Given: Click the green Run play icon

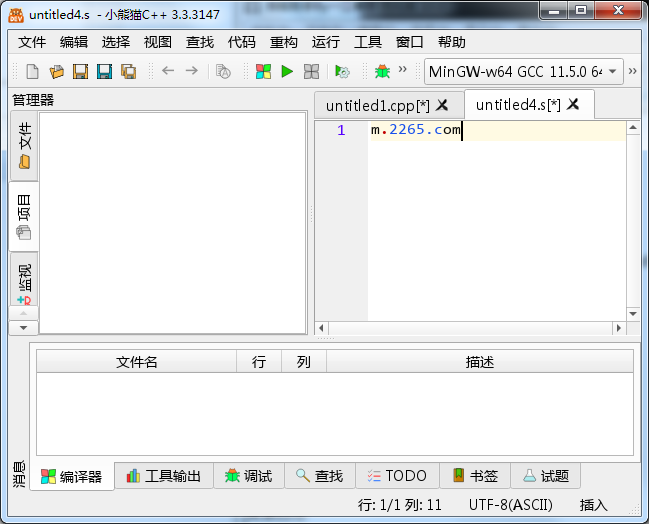Looking at the screenshot, I should coord(287,71).
